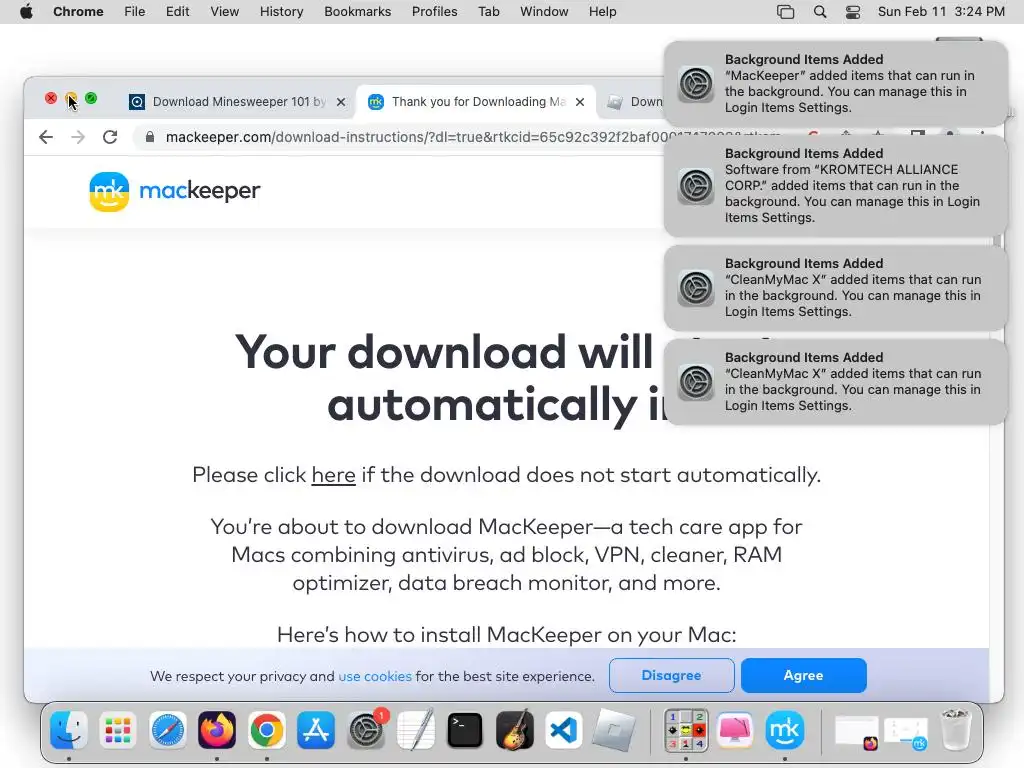Open the "MacKeeper" background items notification

835,84
